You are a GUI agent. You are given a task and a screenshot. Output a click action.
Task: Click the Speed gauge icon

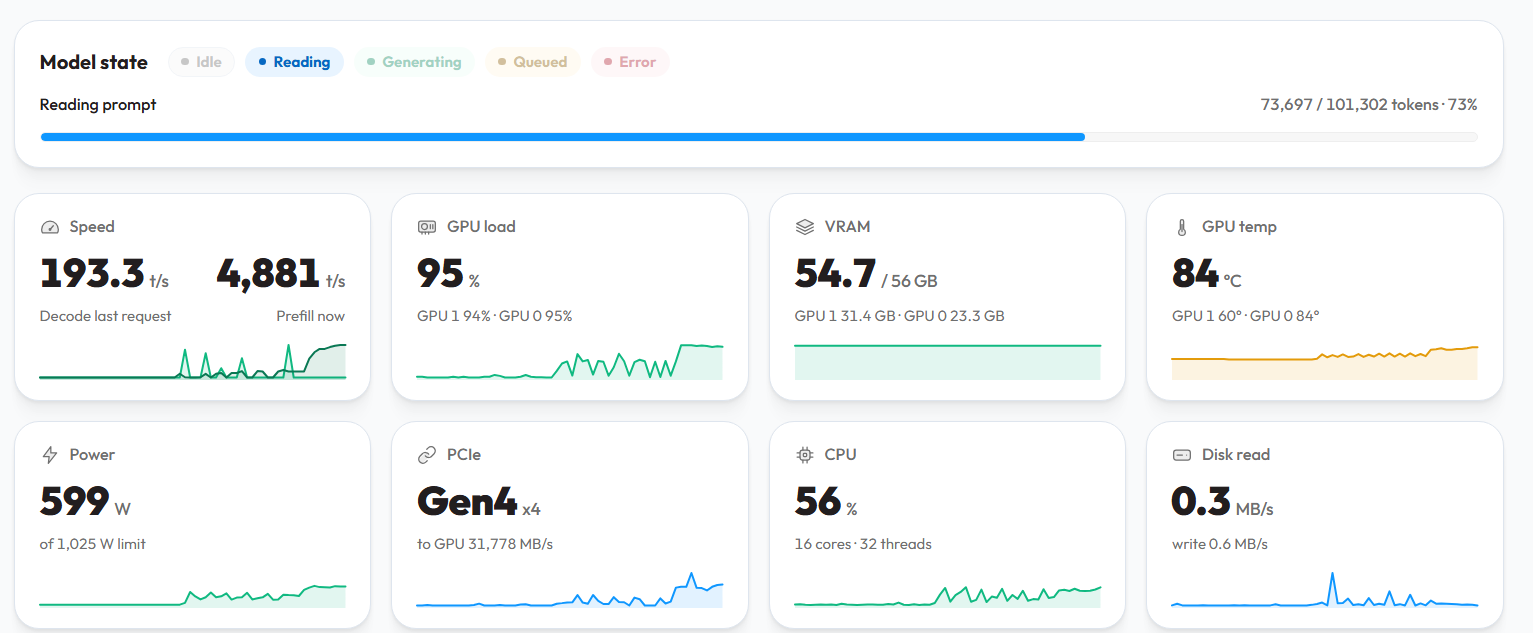click(x=50, y=227)
